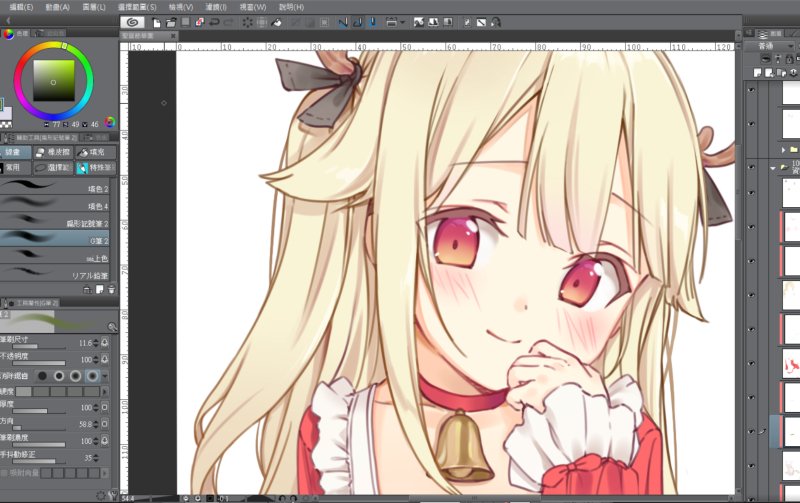Click the Clip Studio spiral launcher icon
The width and height of the screenshot is (800, 503).
pyautogui.click(x=131, y=21)
